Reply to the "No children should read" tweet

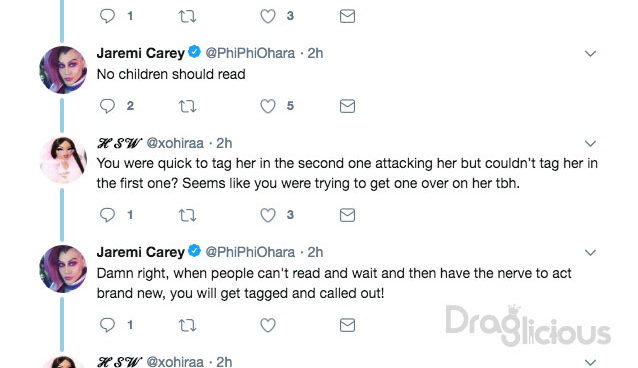(107, 106)
